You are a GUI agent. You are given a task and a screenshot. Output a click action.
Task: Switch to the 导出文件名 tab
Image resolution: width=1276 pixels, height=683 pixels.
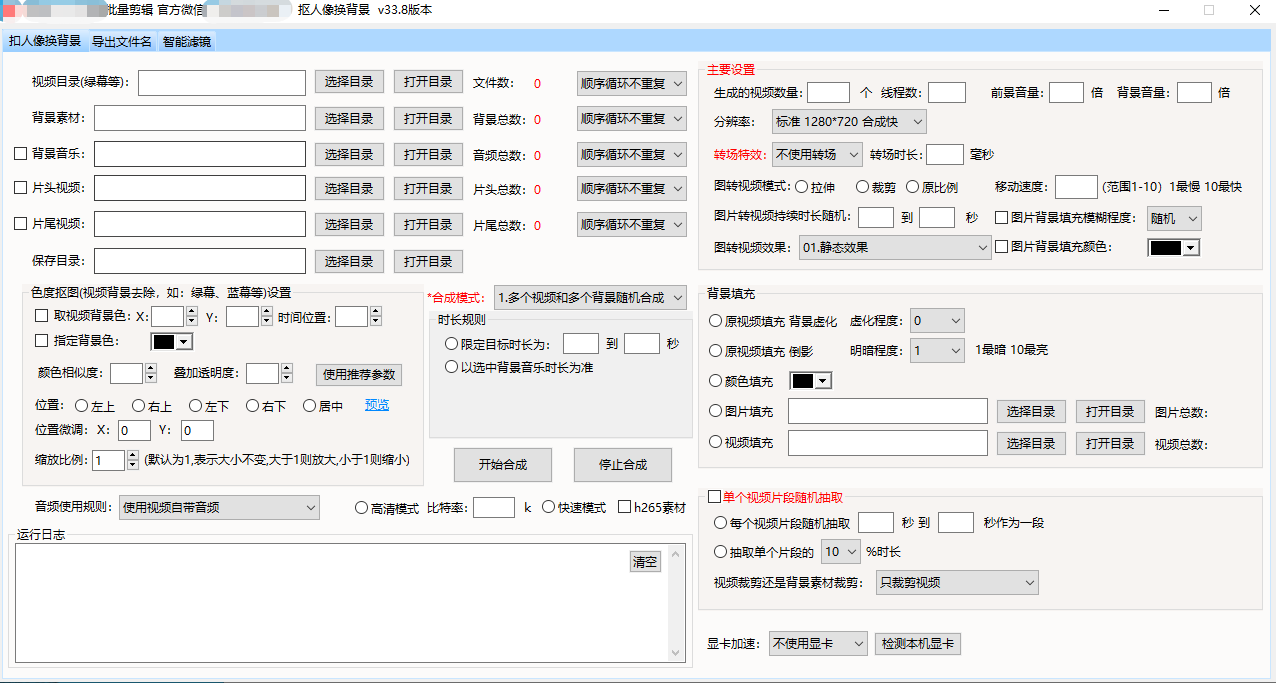[x=122, y=41]
